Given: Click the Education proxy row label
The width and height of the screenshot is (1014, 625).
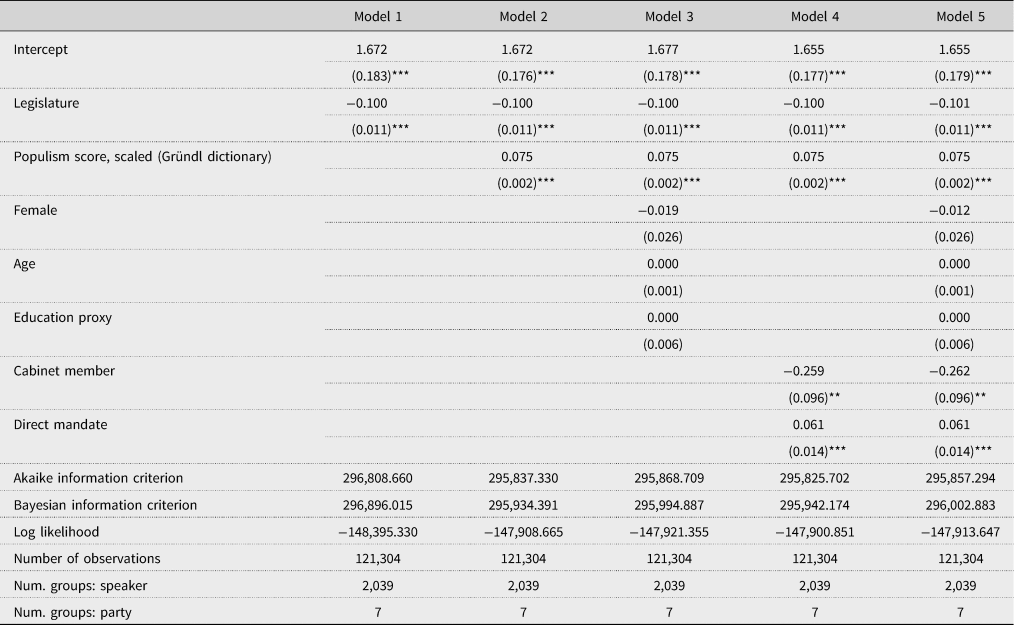Looking at the screenshot, I should pos(63,317).
